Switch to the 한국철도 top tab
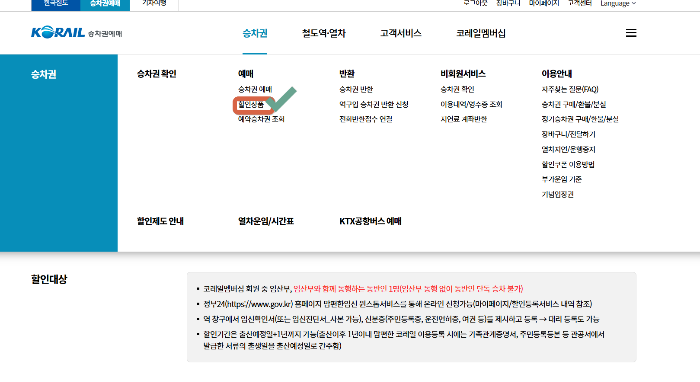Image resolution: width=700 pixels, height=382 pixels. 56,4
